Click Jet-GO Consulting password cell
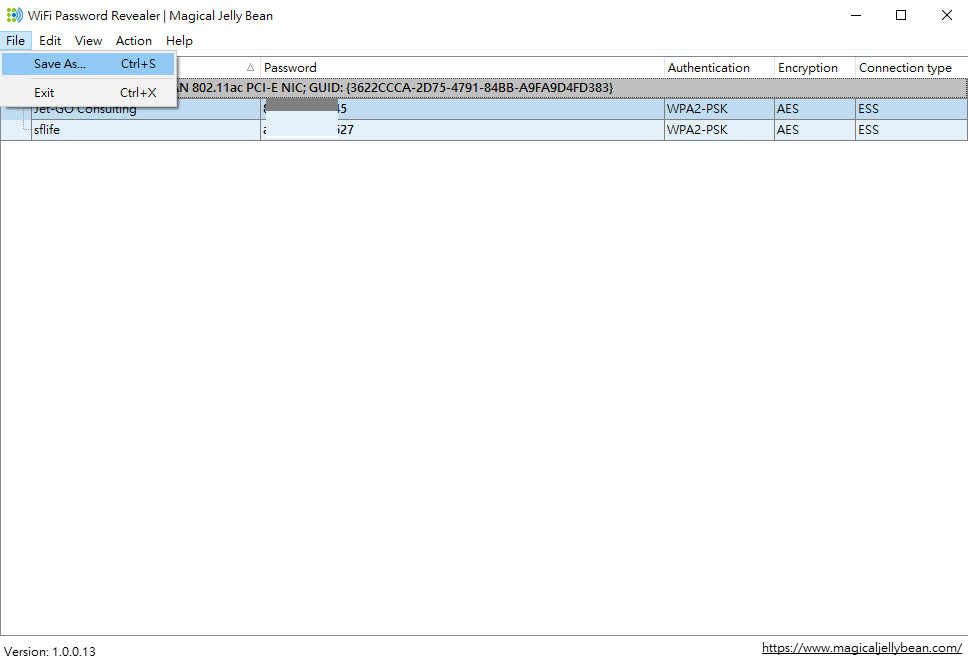968x661 pixels. [462, 109]
